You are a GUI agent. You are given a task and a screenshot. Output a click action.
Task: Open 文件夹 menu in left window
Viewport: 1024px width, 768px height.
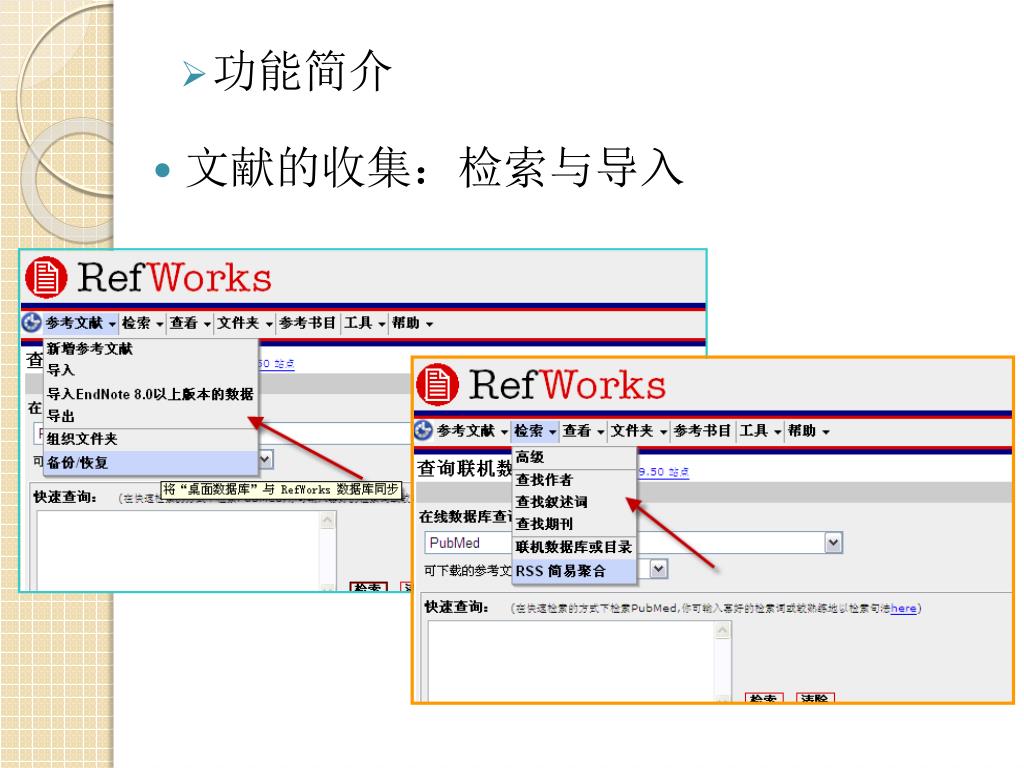point(244,323)
